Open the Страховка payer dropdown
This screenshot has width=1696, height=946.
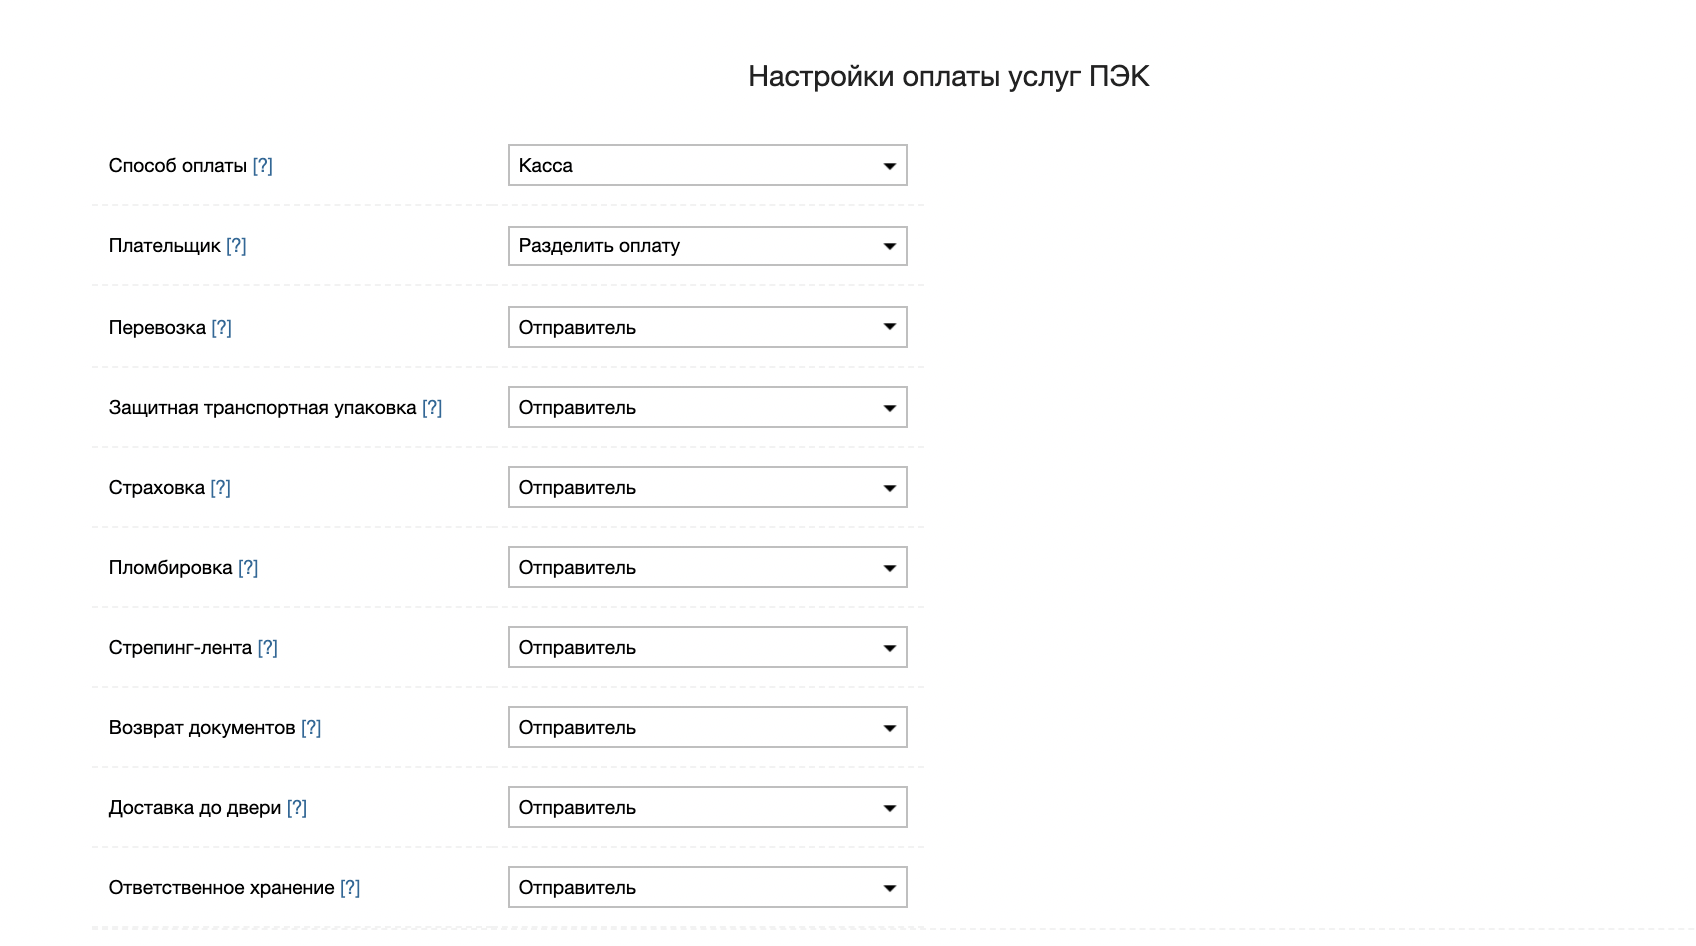707,487
